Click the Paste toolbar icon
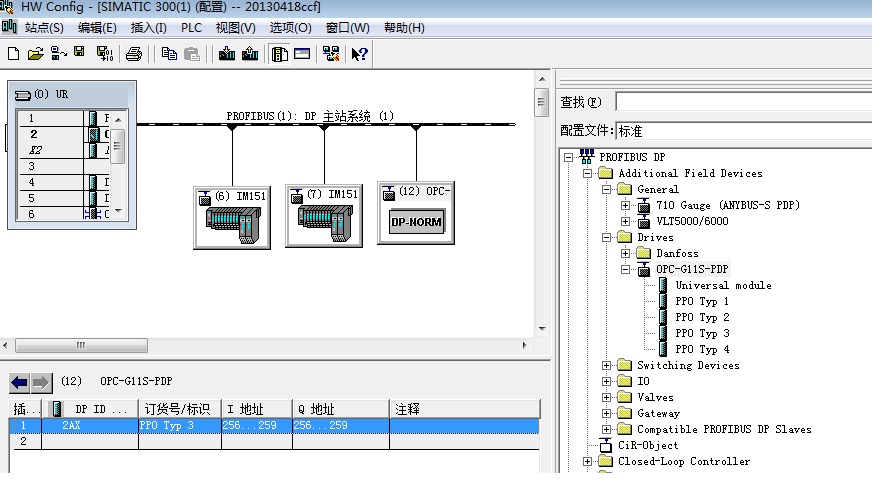 (x=192, y=54)
